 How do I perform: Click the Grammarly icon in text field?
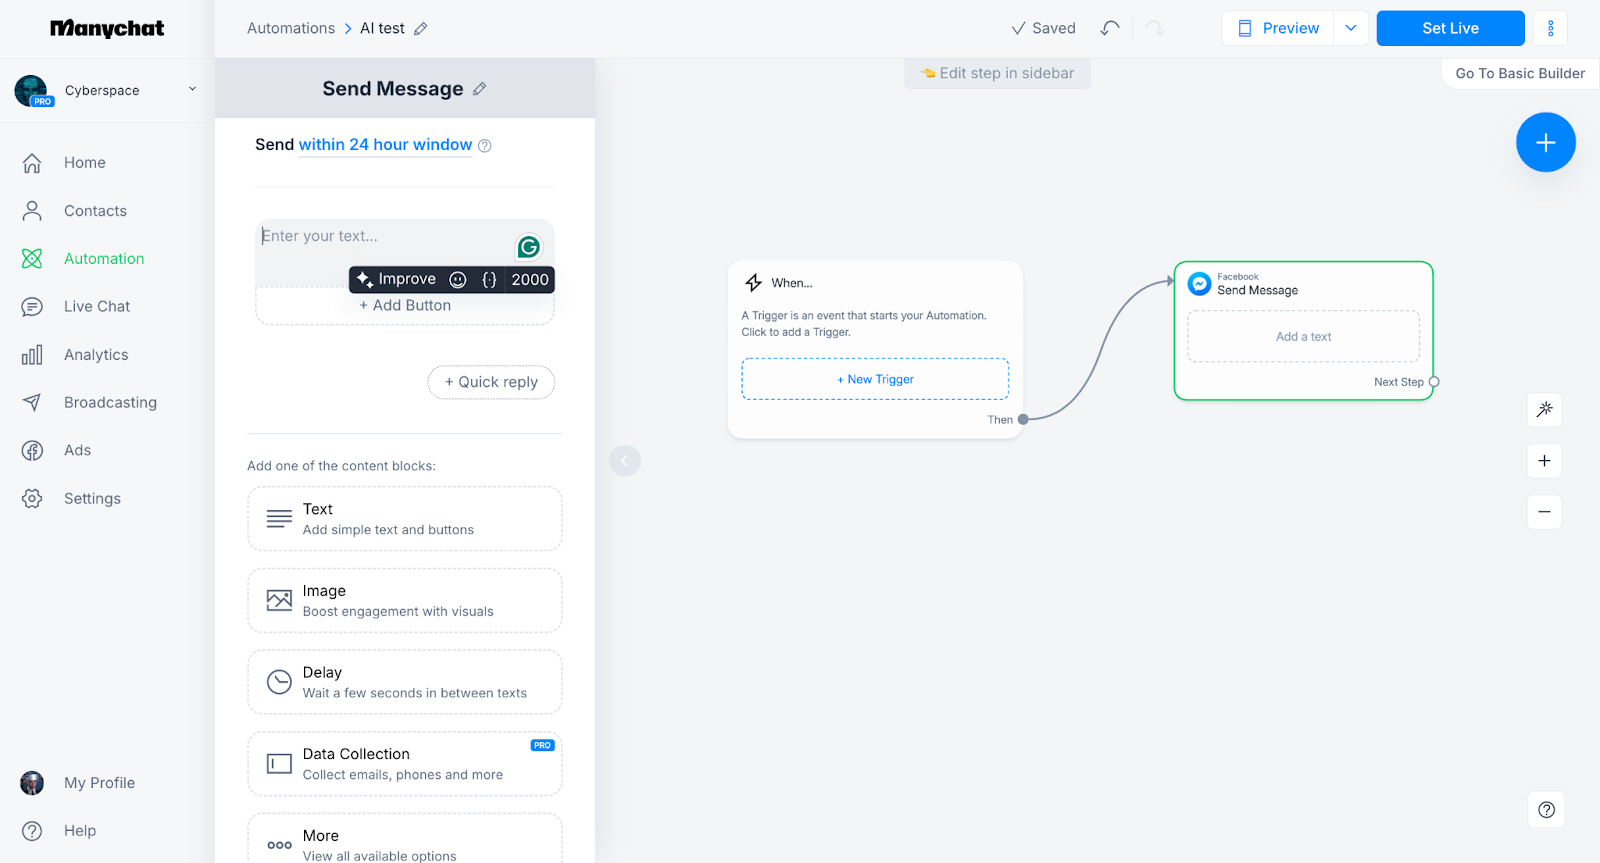click(528, 247)
